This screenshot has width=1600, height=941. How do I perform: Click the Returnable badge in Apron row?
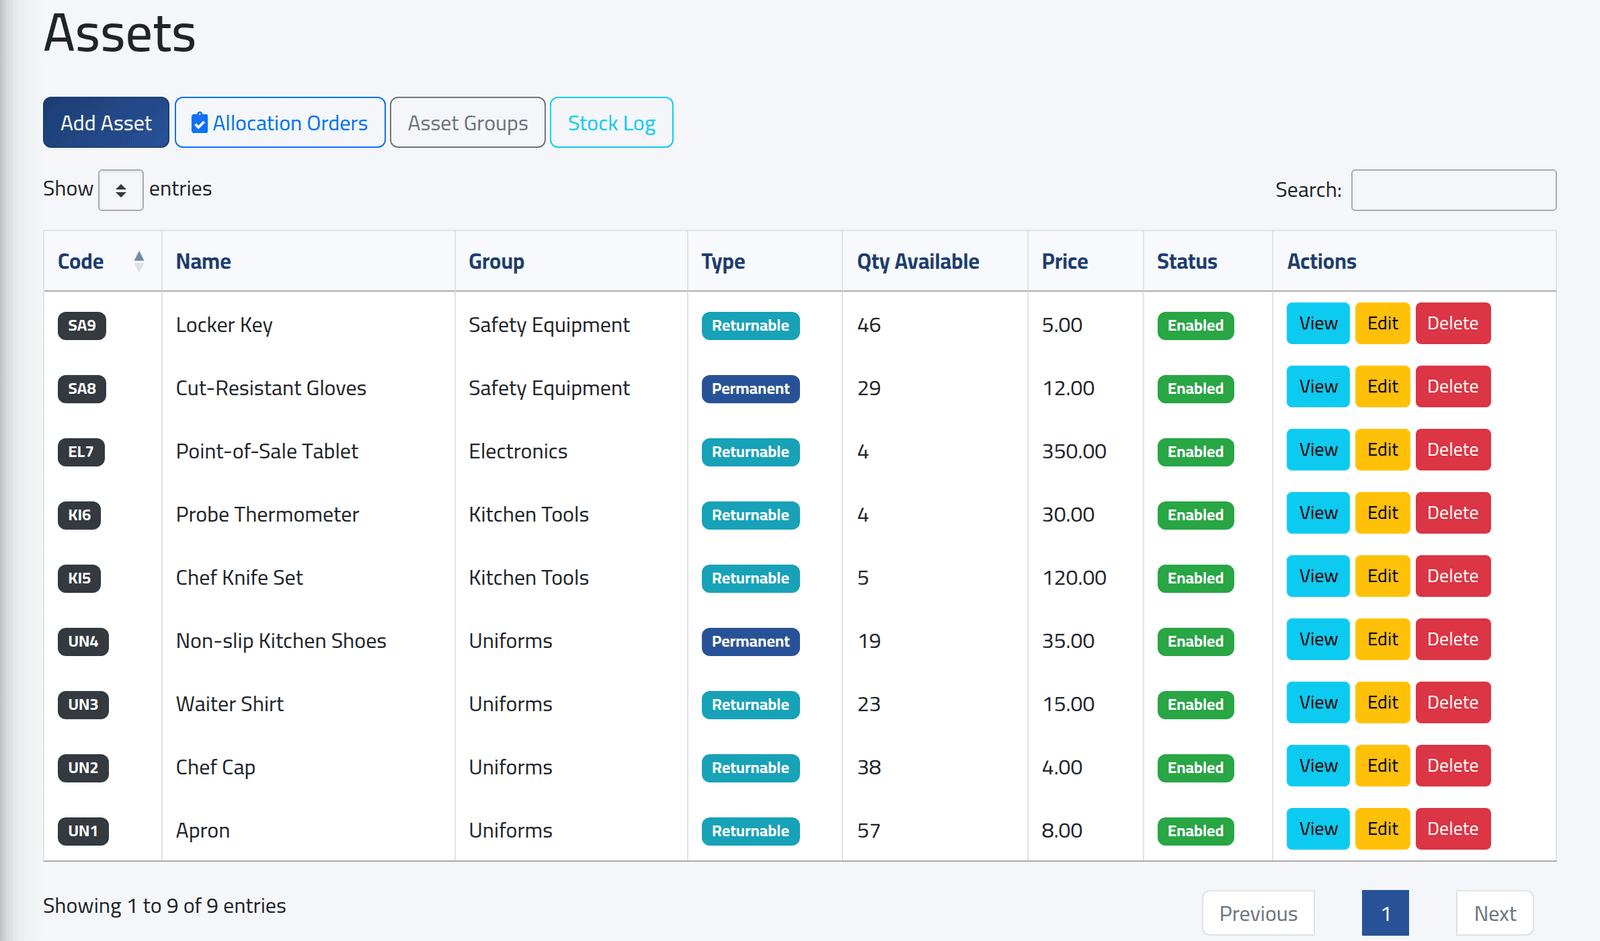click(x=751, y=831)
